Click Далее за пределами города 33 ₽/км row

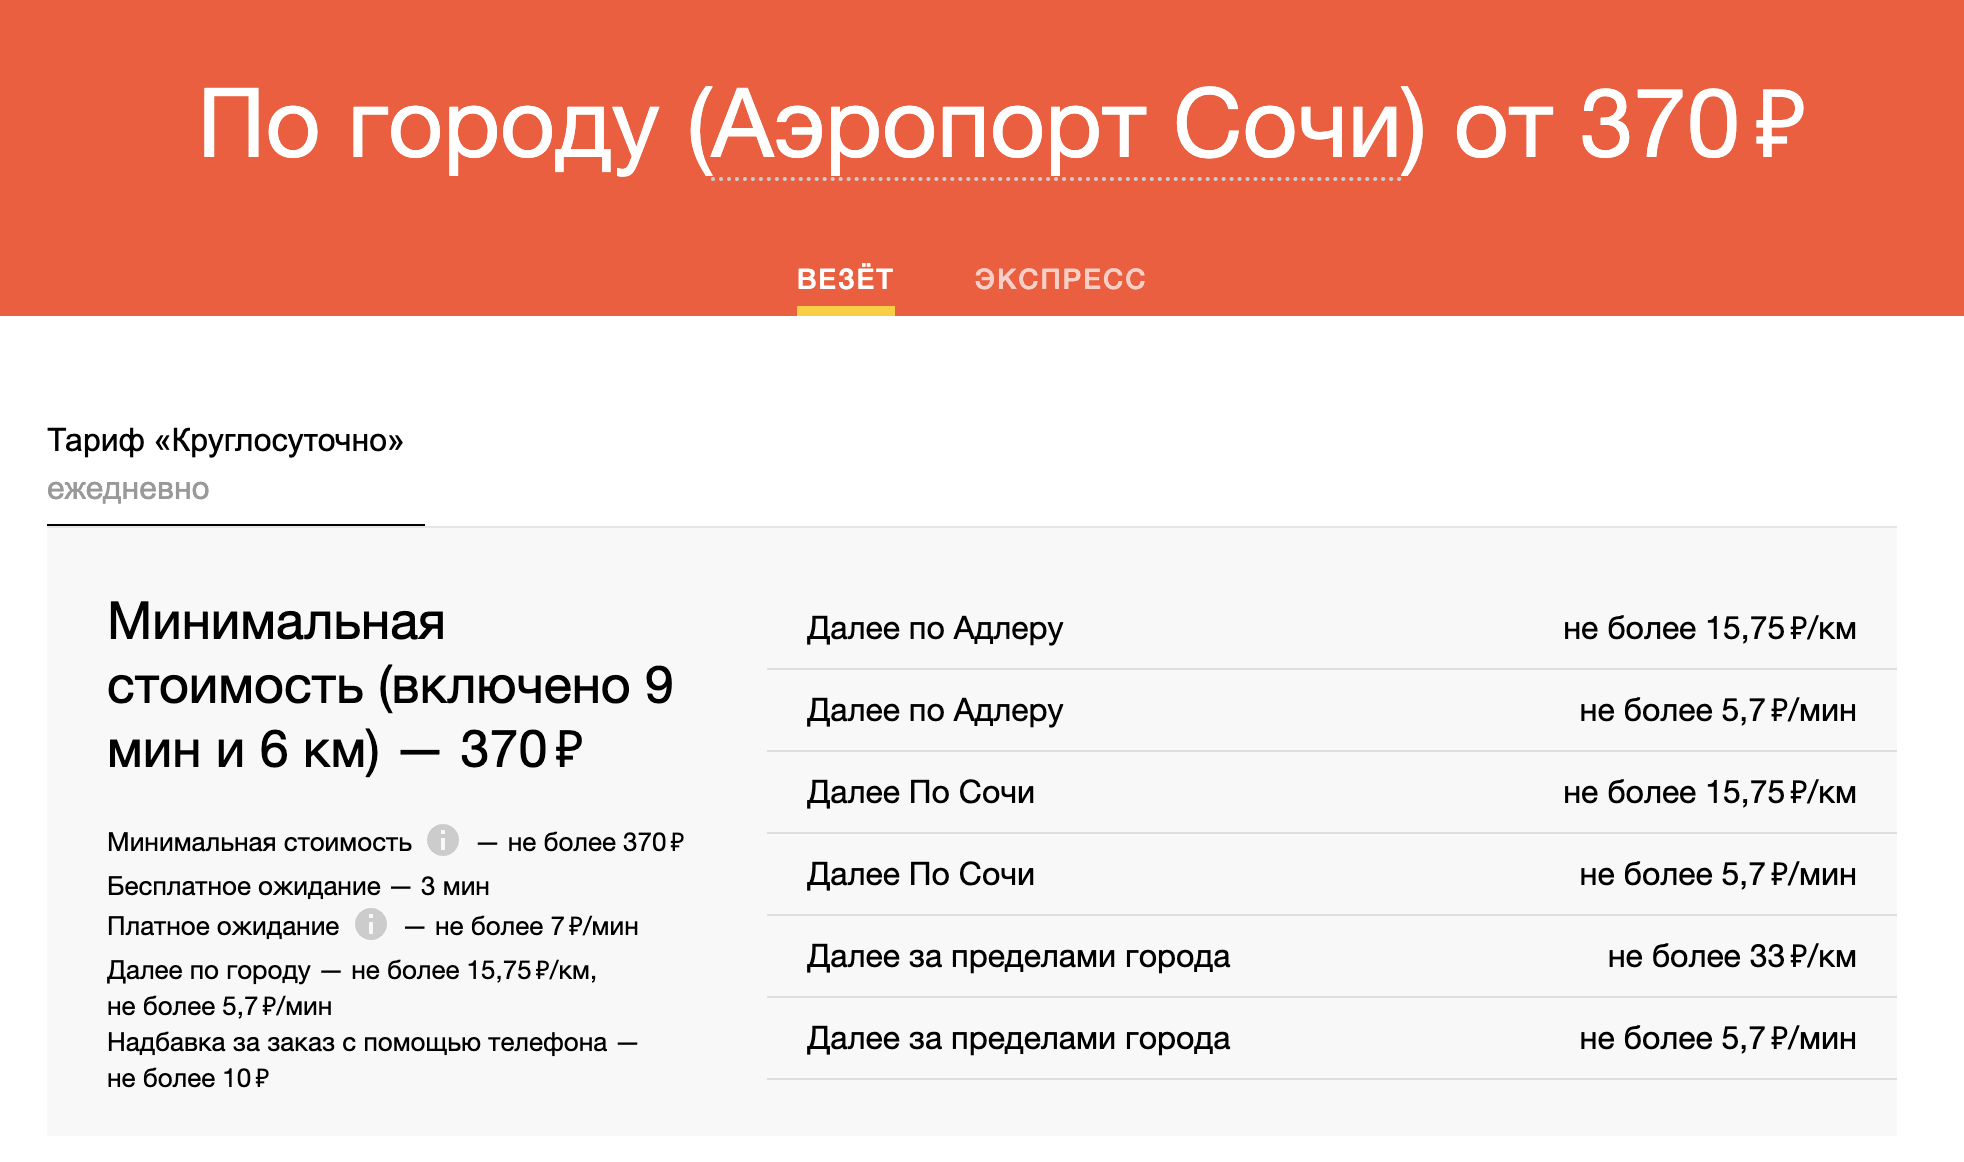coord(1330,956)
